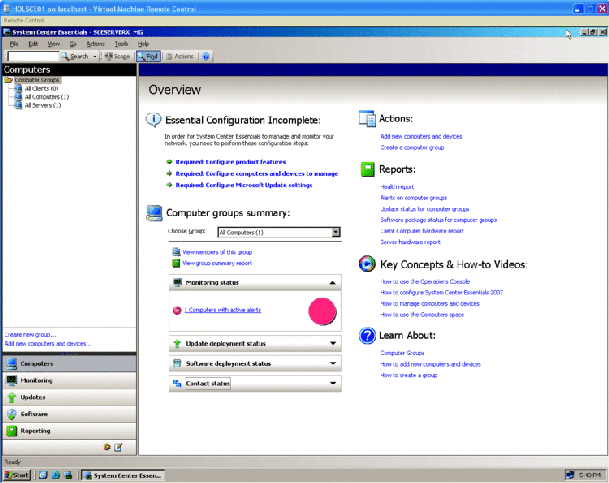Click Computers with active alerts link

tap(223, 310)
